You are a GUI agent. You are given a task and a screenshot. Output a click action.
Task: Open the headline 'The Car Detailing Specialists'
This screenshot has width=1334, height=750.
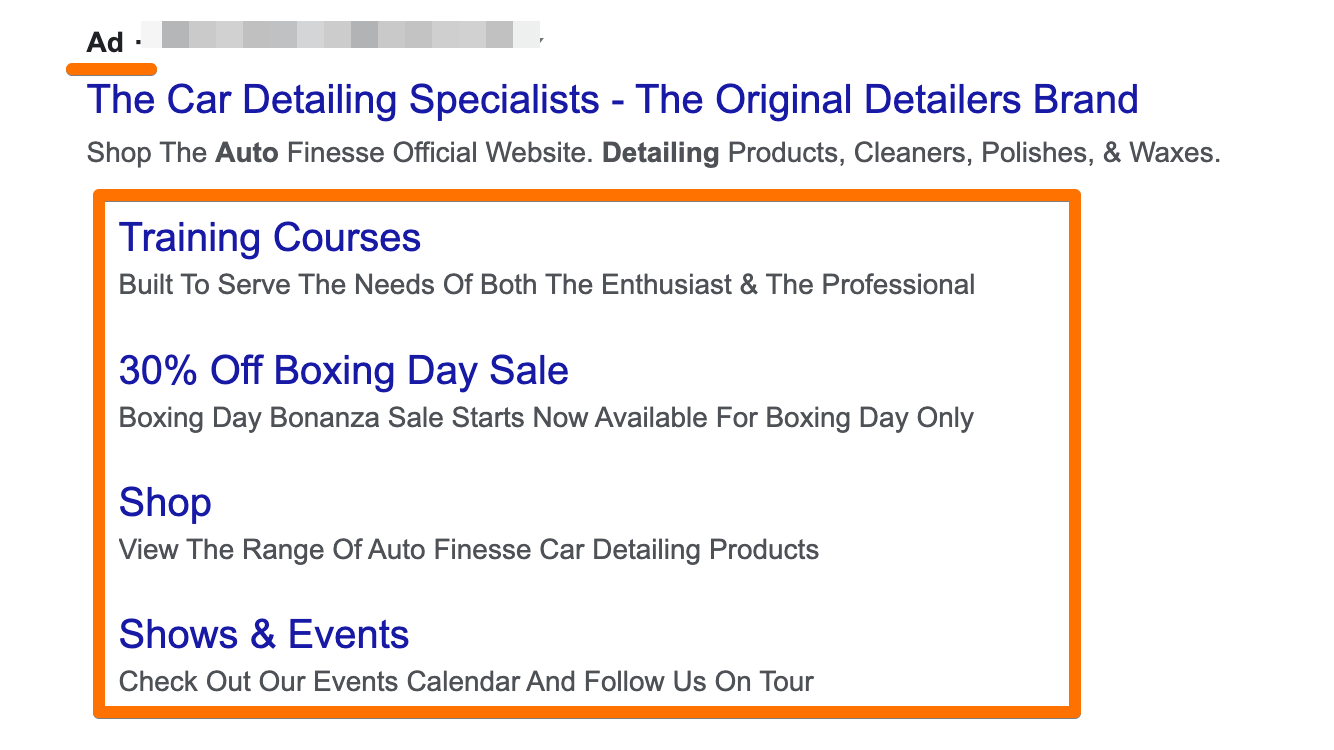click(x=340, y=99)
